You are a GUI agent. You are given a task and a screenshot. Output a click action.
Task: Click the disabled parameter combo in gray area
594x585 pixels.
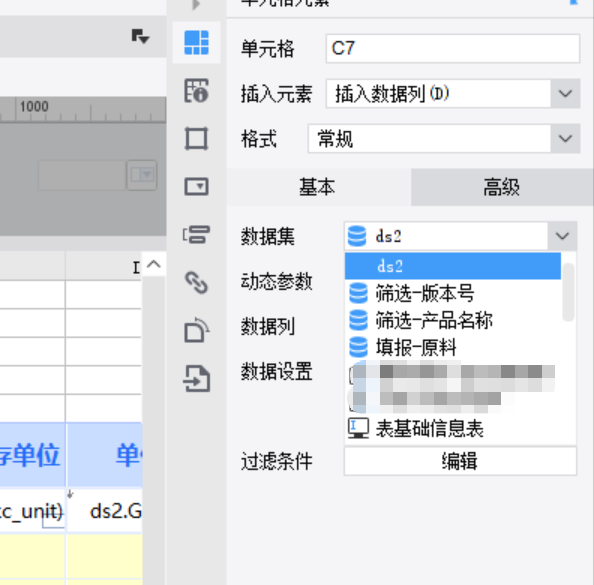[x=97, y=175]
